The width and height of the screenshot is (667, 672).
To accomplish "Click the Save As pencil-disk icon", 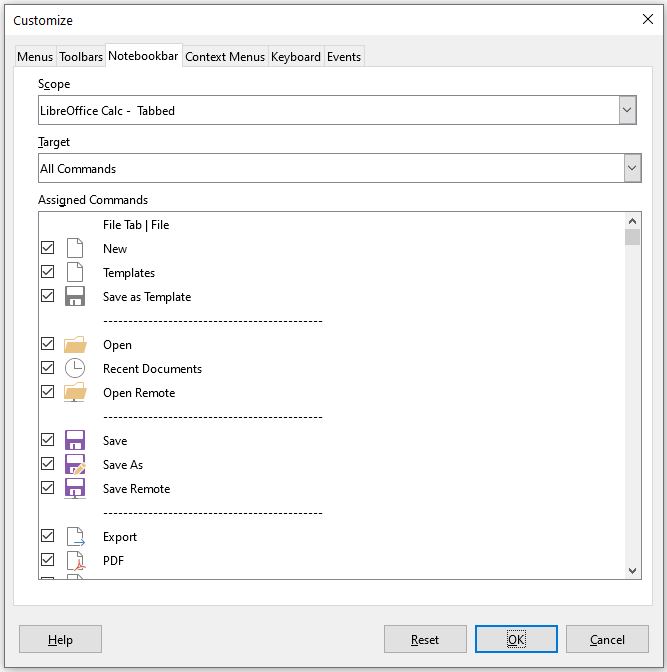I will point(75,464).
